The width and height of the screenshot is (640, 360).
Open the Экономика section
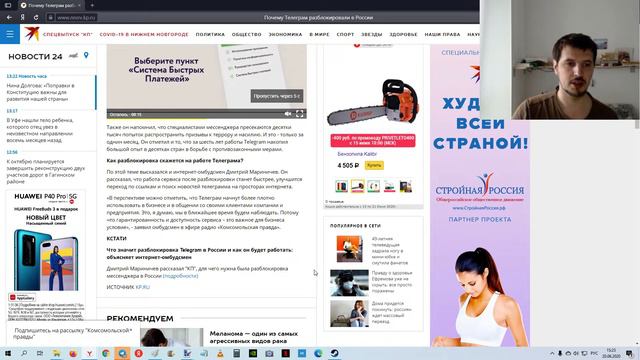click(x=285, y=35)
